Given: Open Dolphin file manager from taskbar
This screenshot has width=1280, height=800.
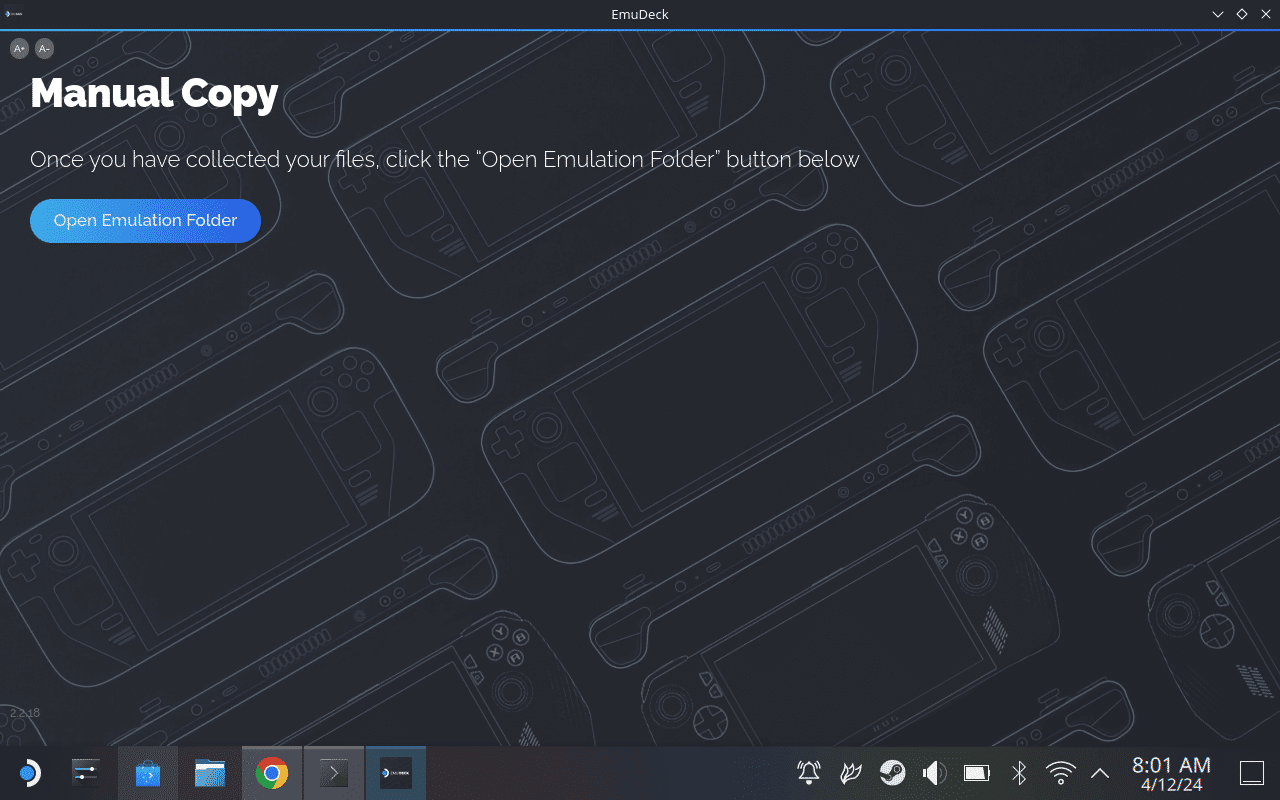Looking at the screenshot, I should click(x=210, y=773).
